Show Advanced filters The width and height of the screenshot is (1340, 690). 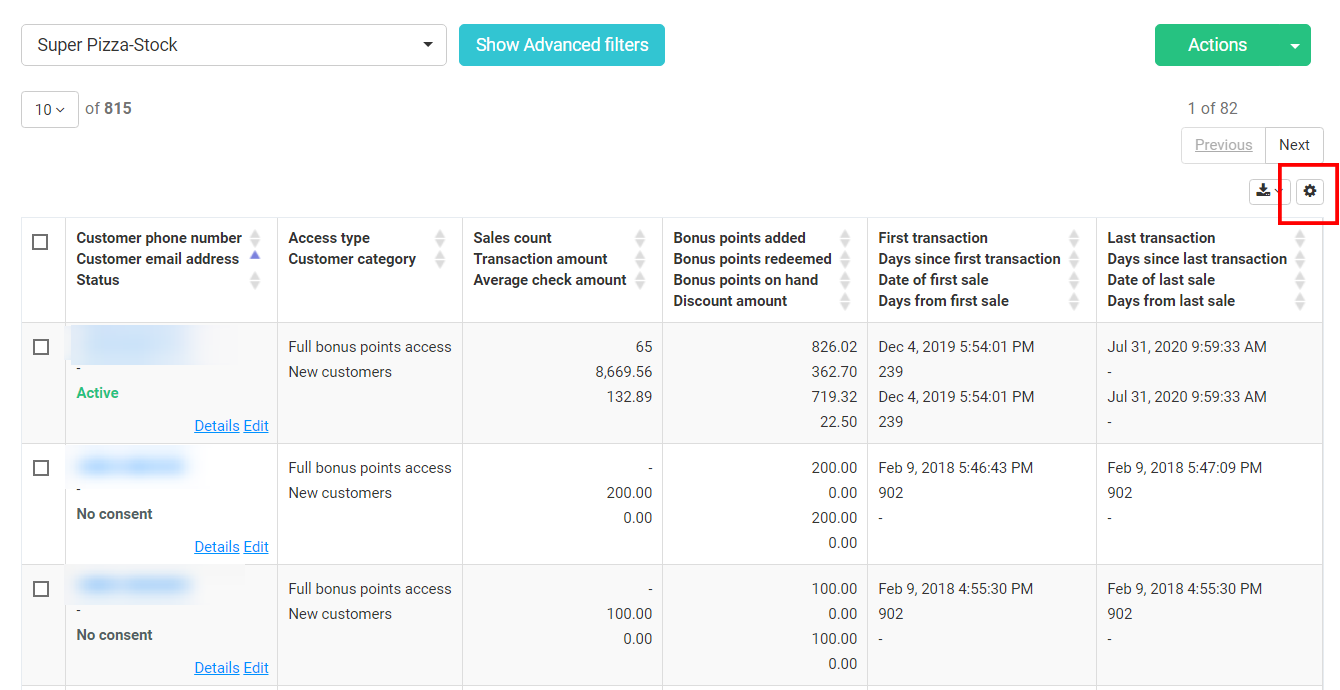[x=562, y=45]
